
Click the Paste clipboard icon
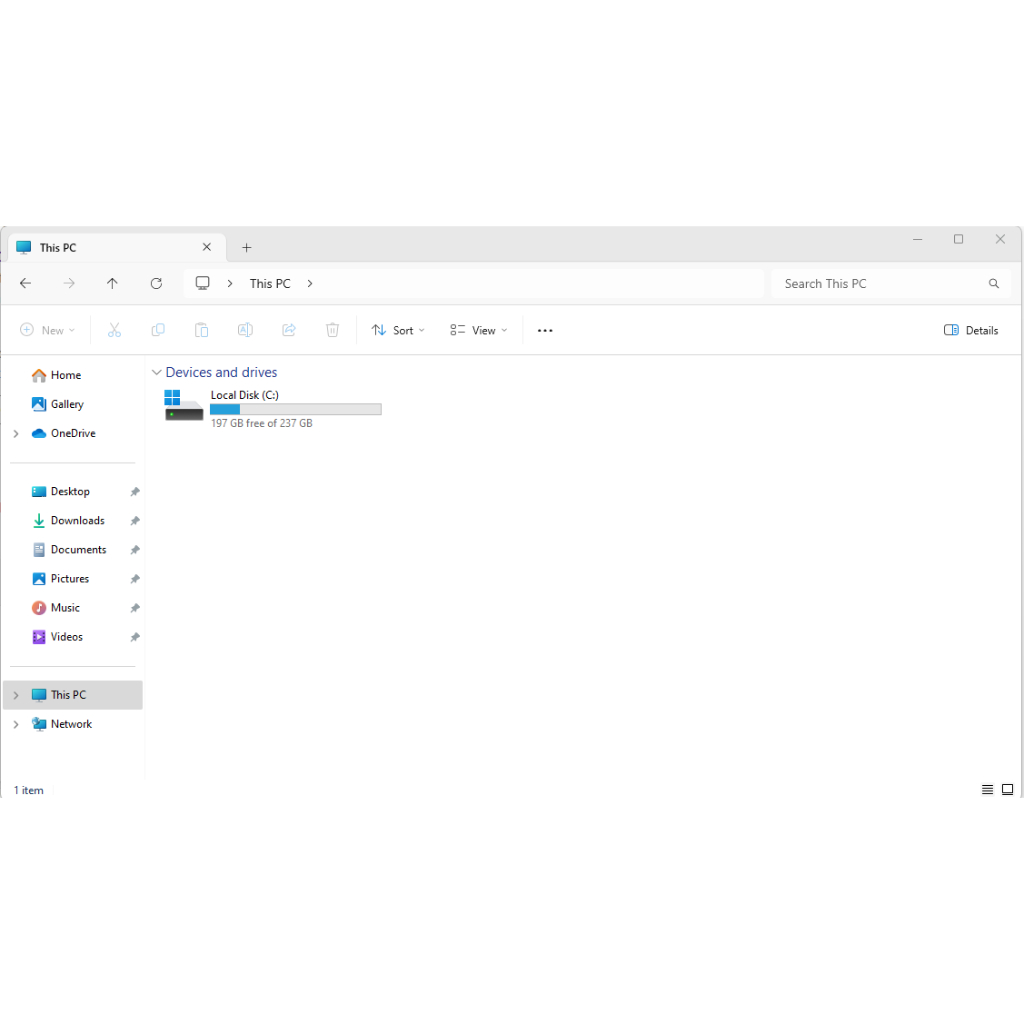click(201, 330)
